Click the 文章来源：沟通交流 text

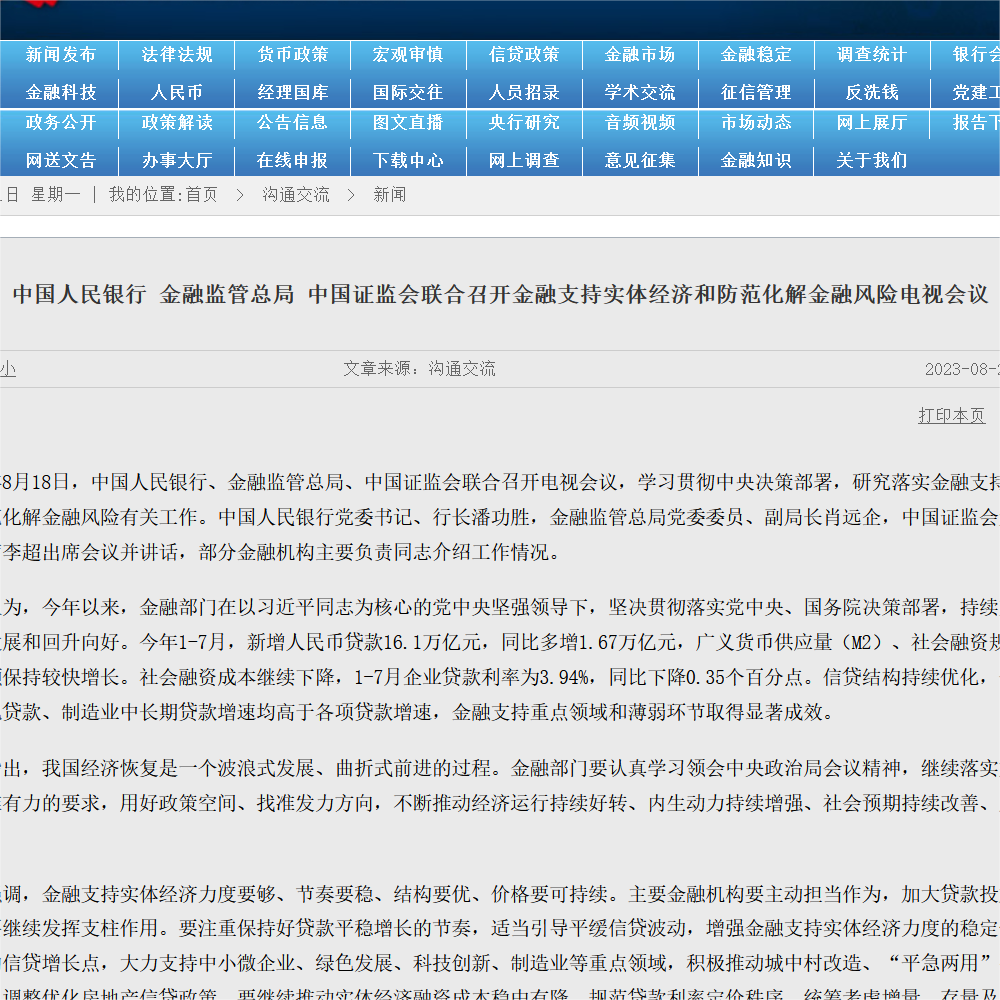(x=419, y=369)
